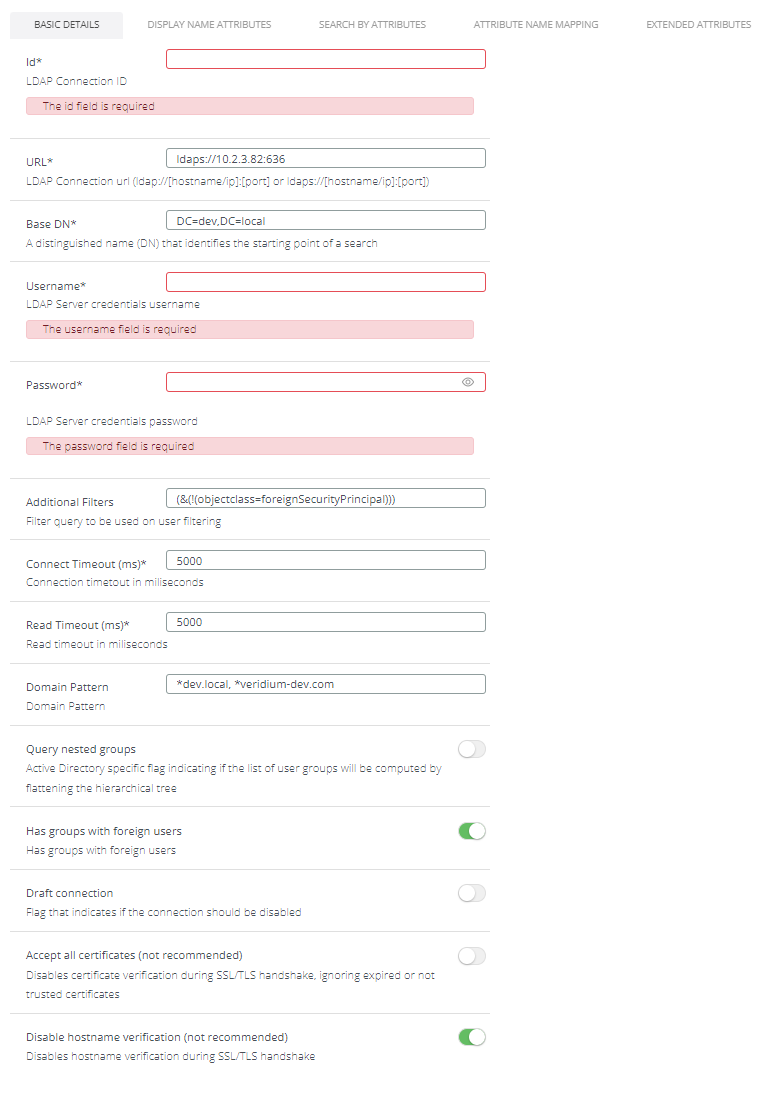Go to Search By Attributes tab

point(372,25)
